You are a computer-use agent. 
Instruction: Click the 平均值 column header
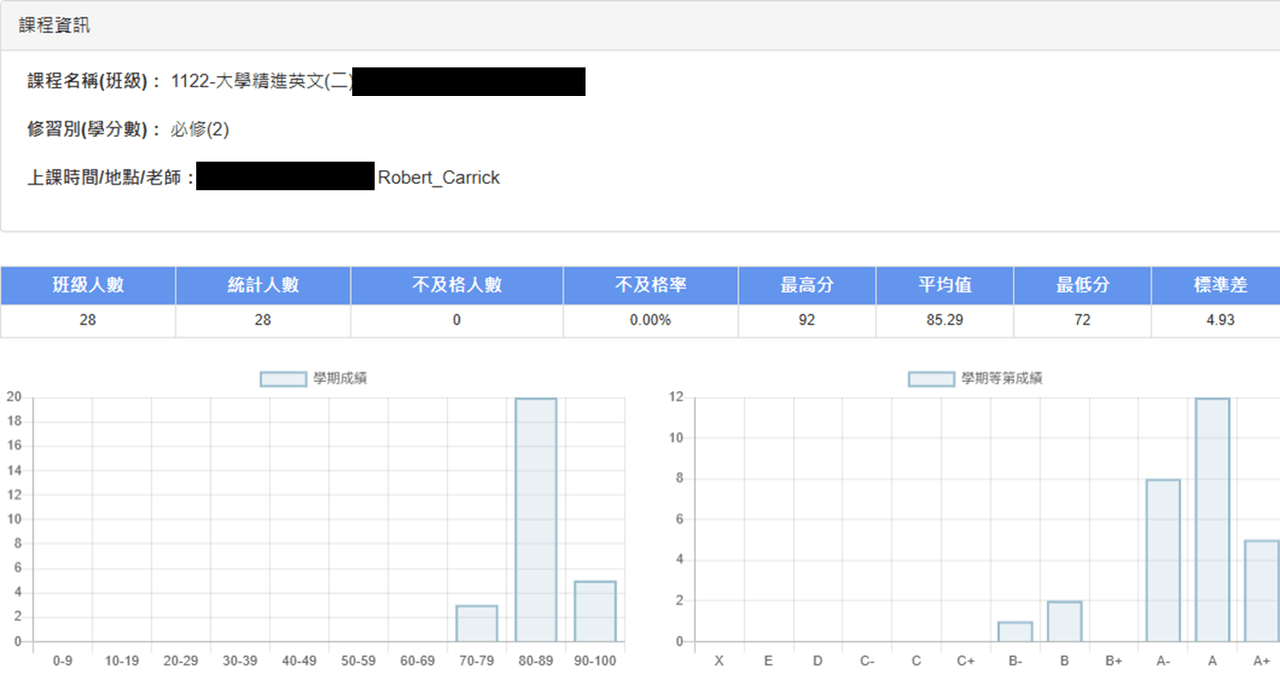[x=945, y=285]
